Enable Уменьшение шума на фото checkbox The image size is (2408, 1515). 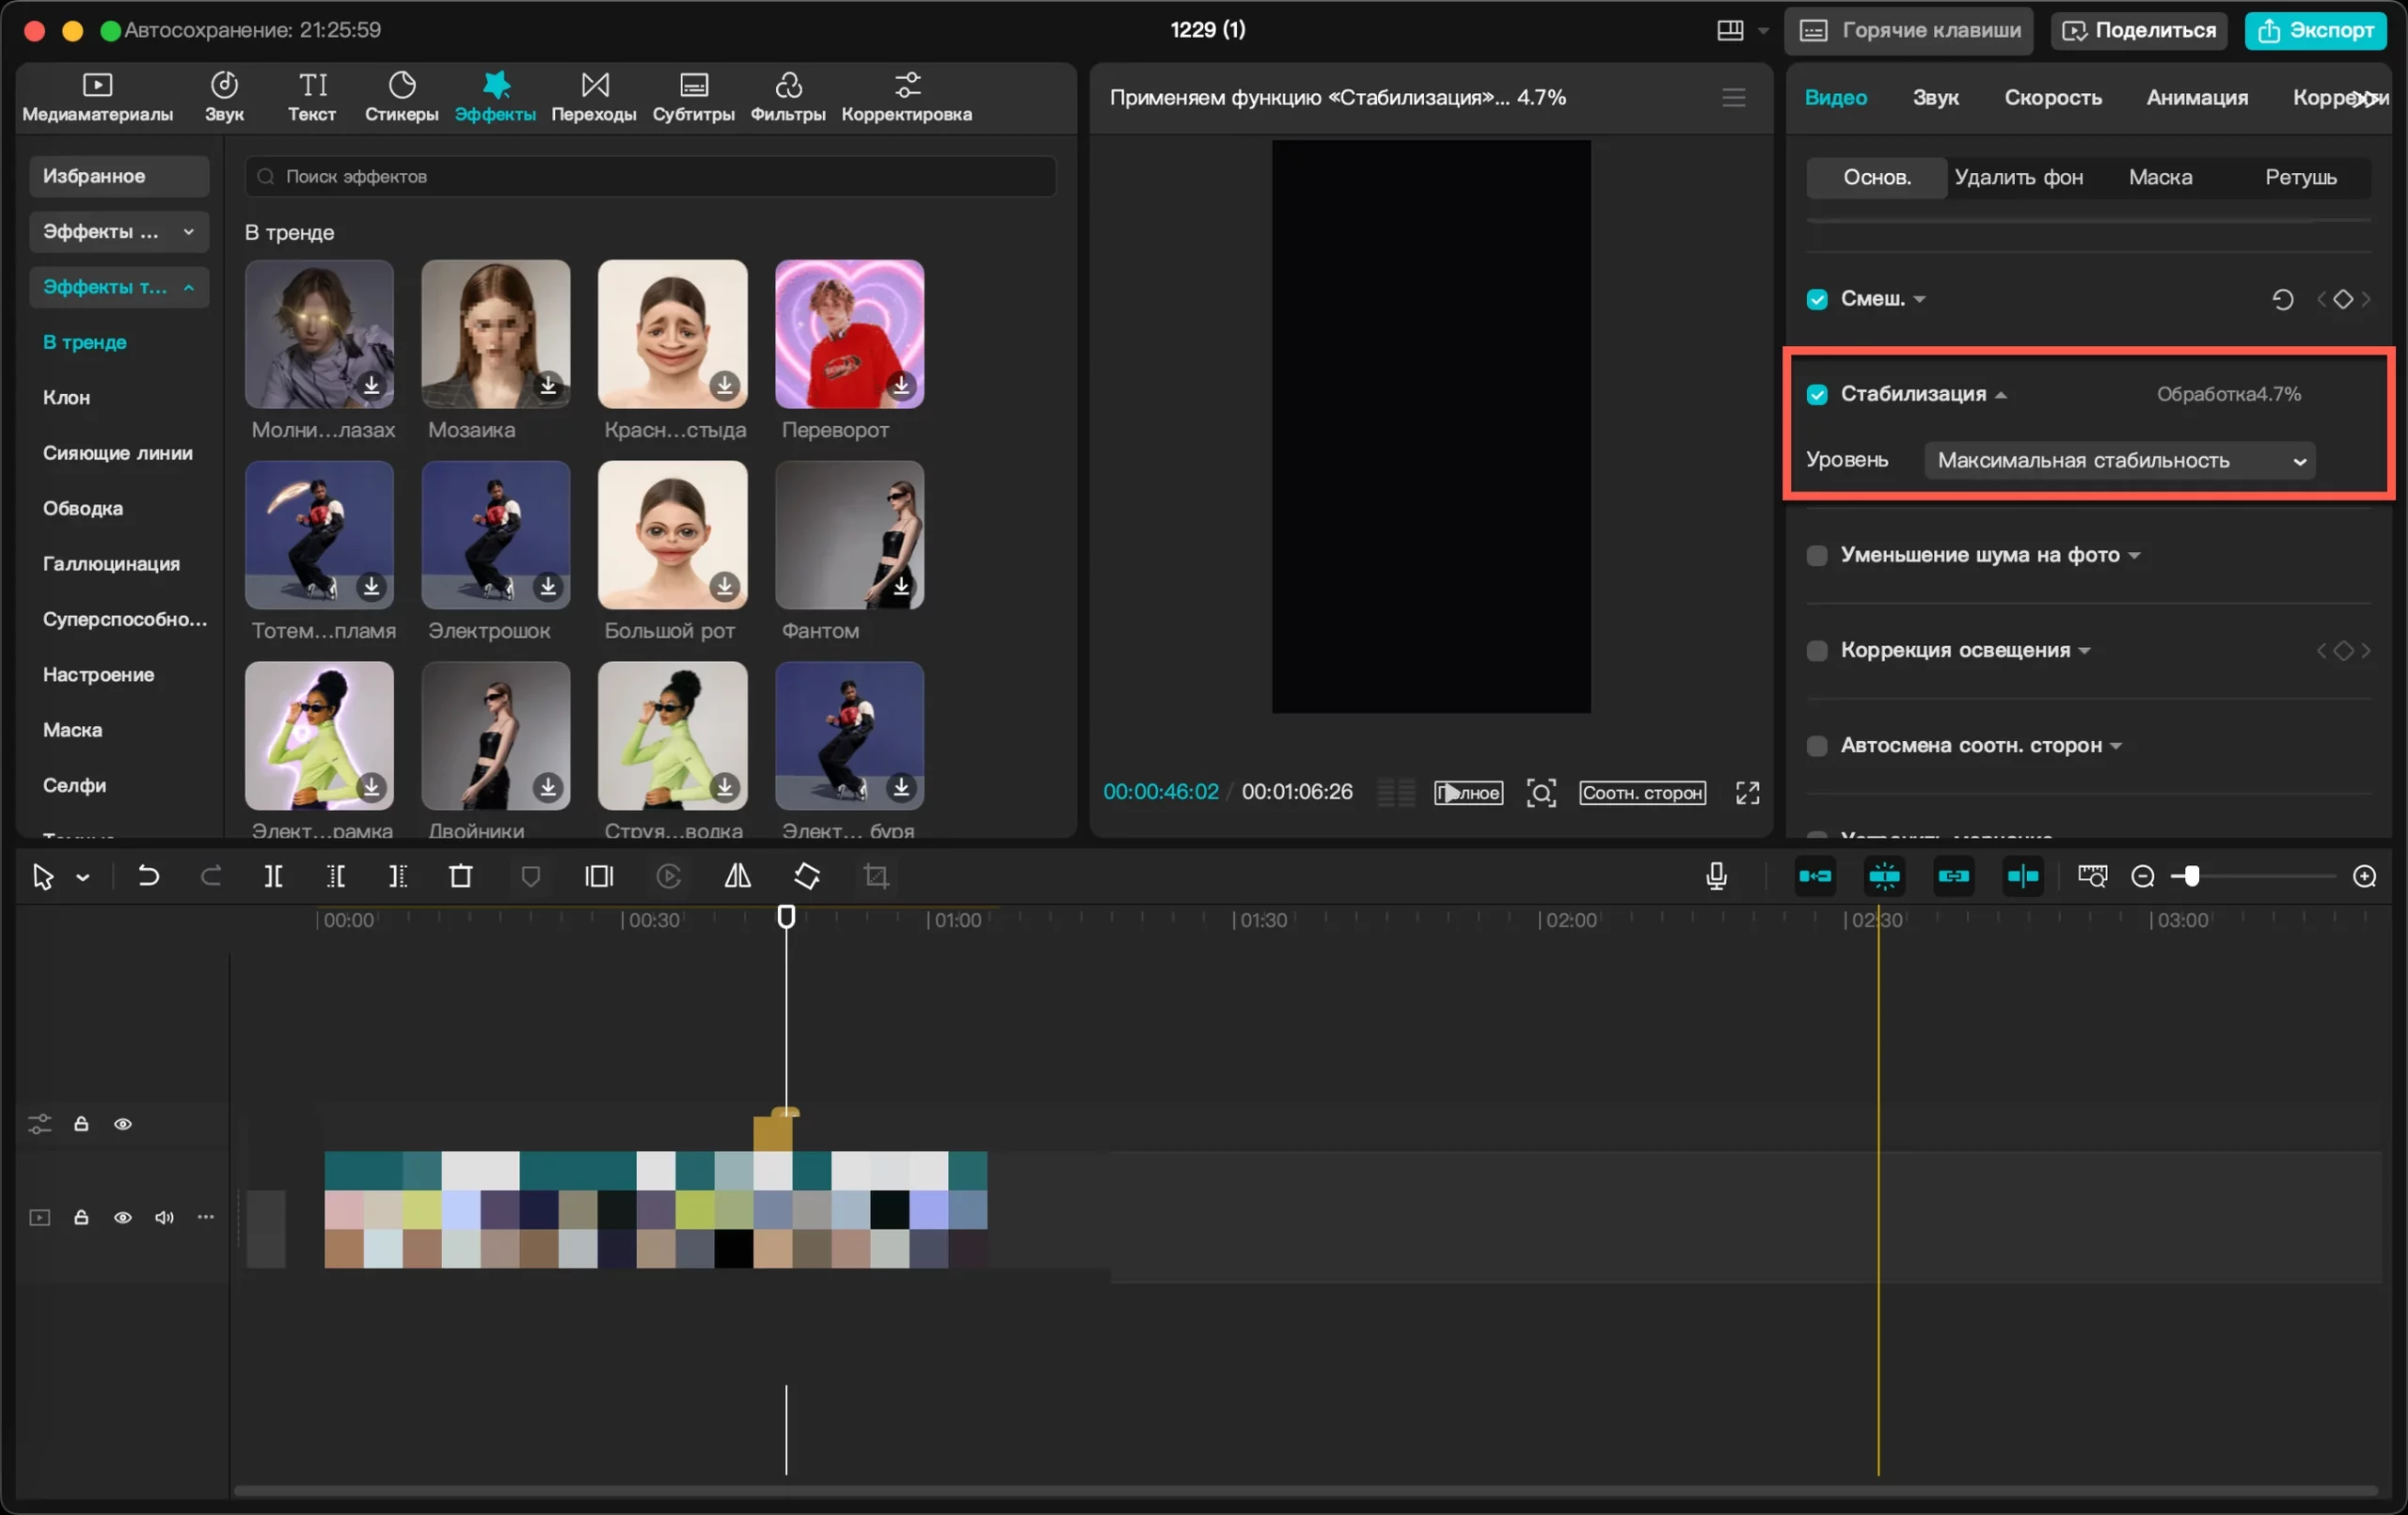coord(1816,555)
